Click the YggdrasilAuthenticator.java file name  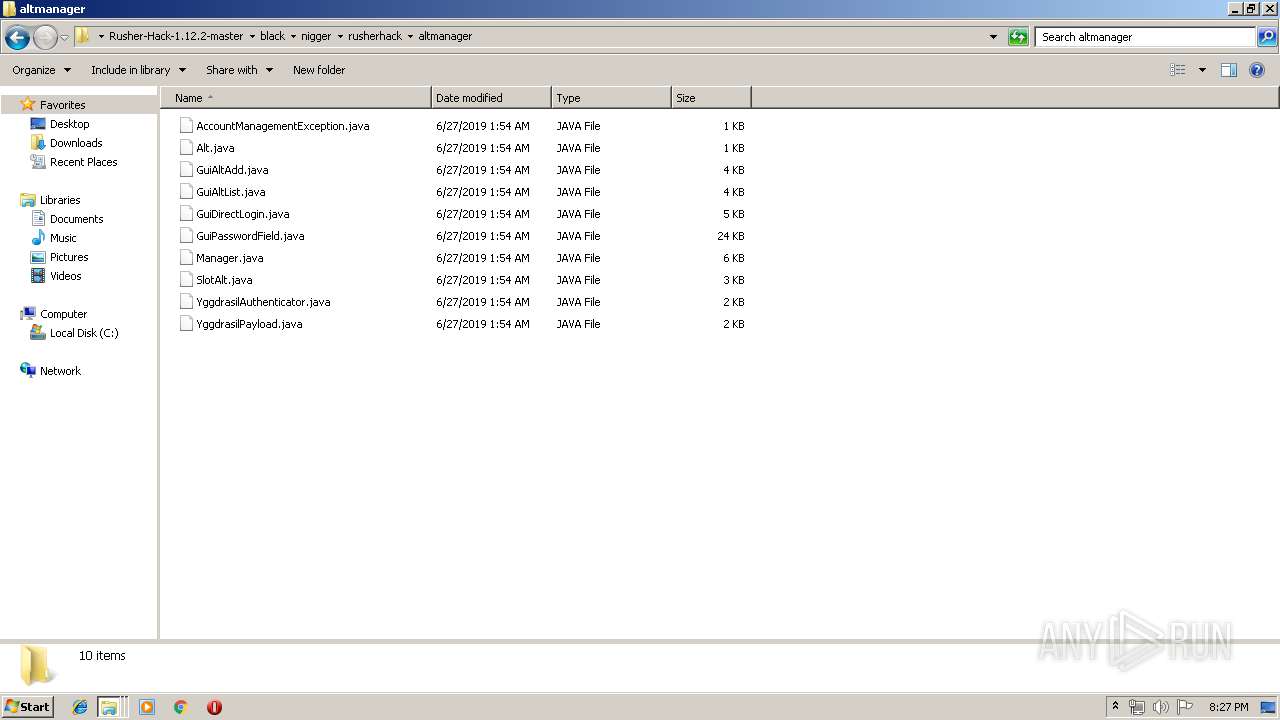pyautogui.click(x=263, y=302)
